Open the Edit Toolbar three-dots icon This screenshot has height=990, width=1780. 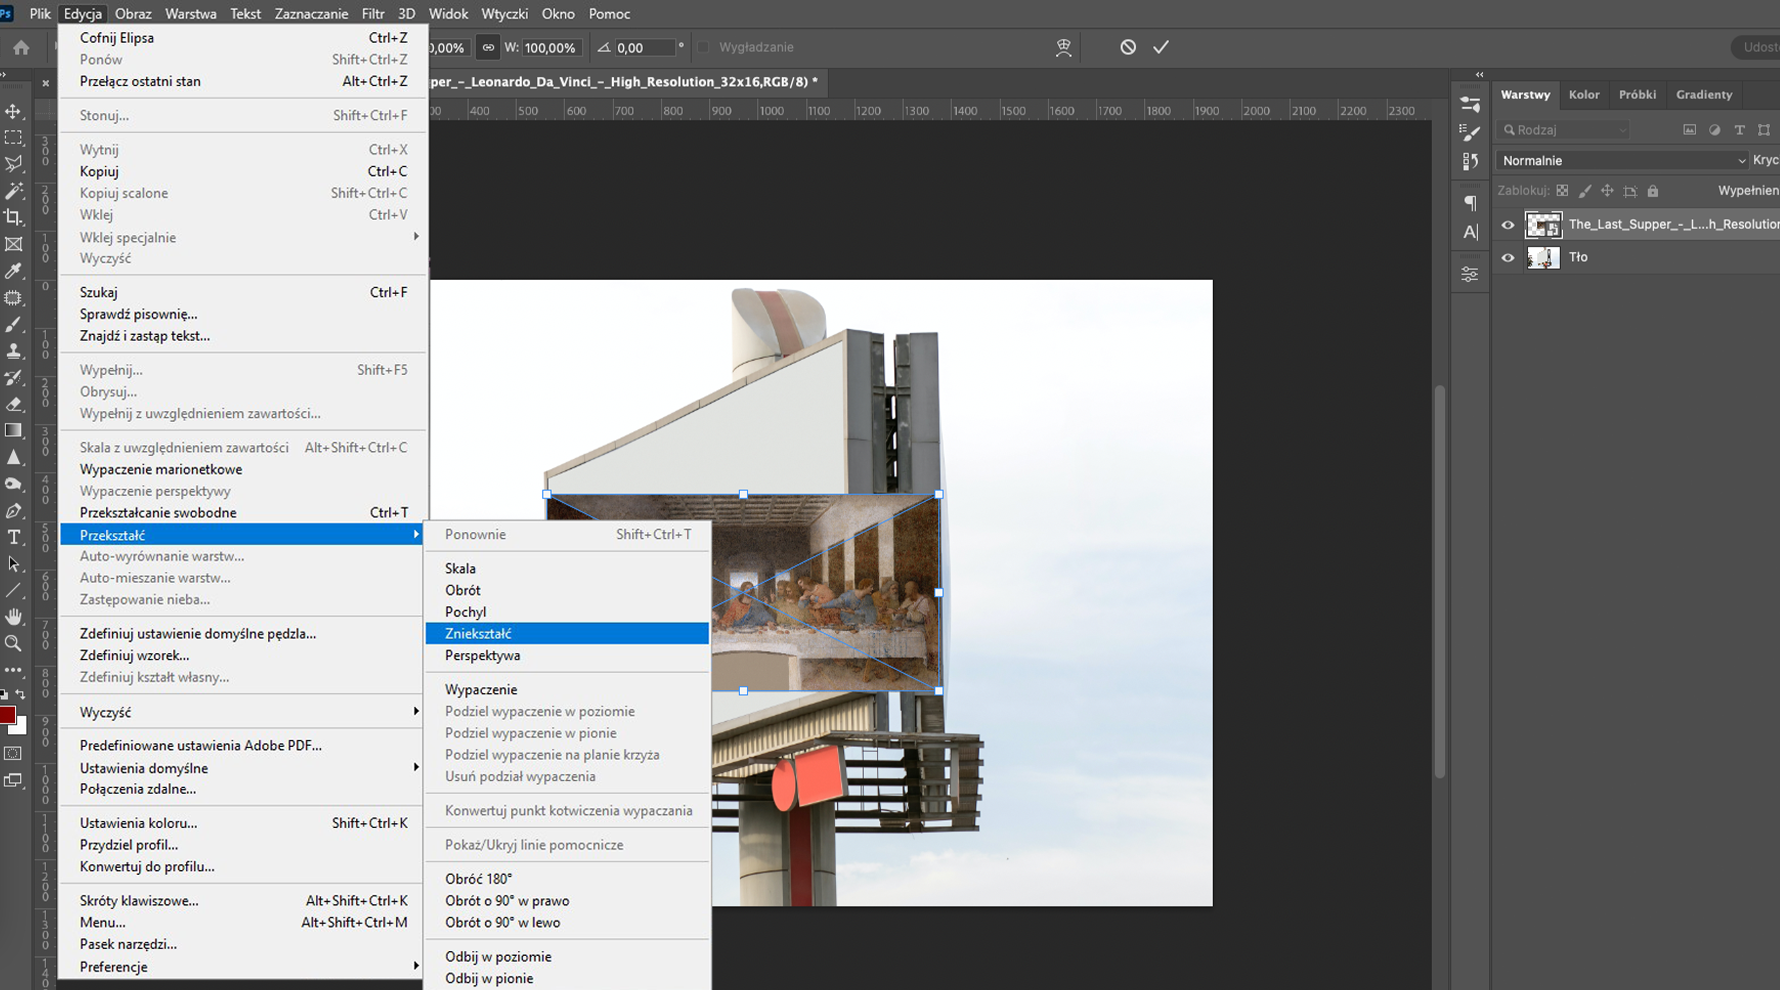14,670
